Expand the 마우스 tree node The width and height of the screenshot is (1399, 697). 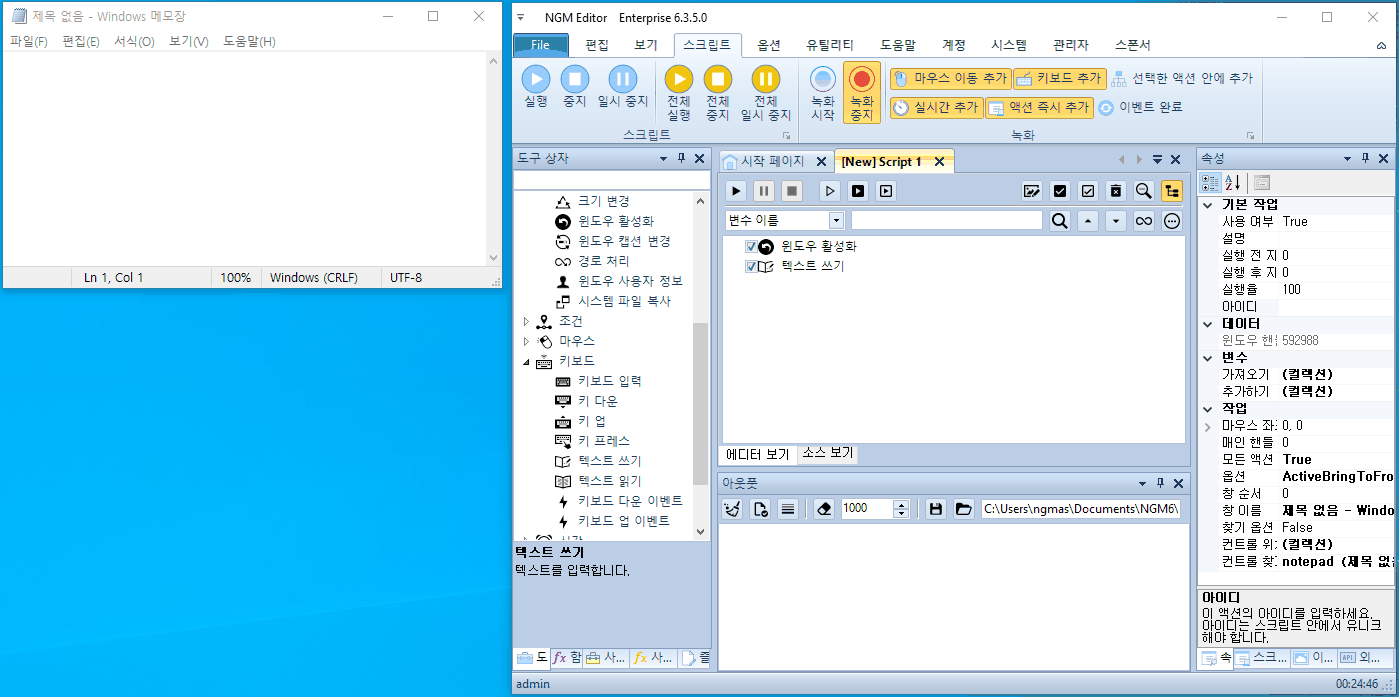pyautogui.click(x=527, y=341)
